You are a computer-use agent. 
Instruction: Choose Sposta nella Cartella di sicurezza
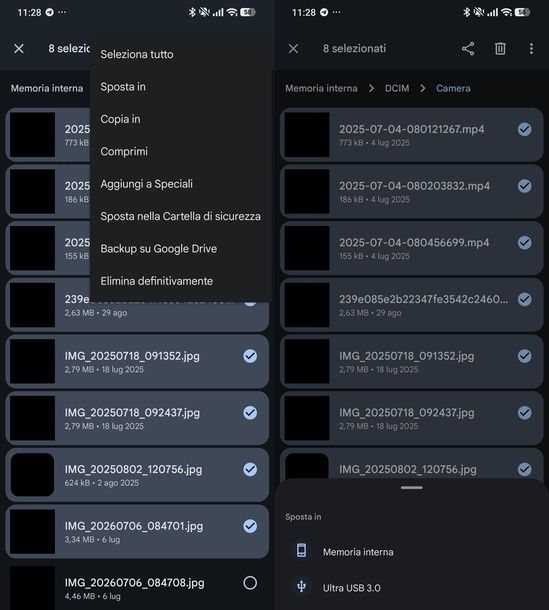[181, 216]
